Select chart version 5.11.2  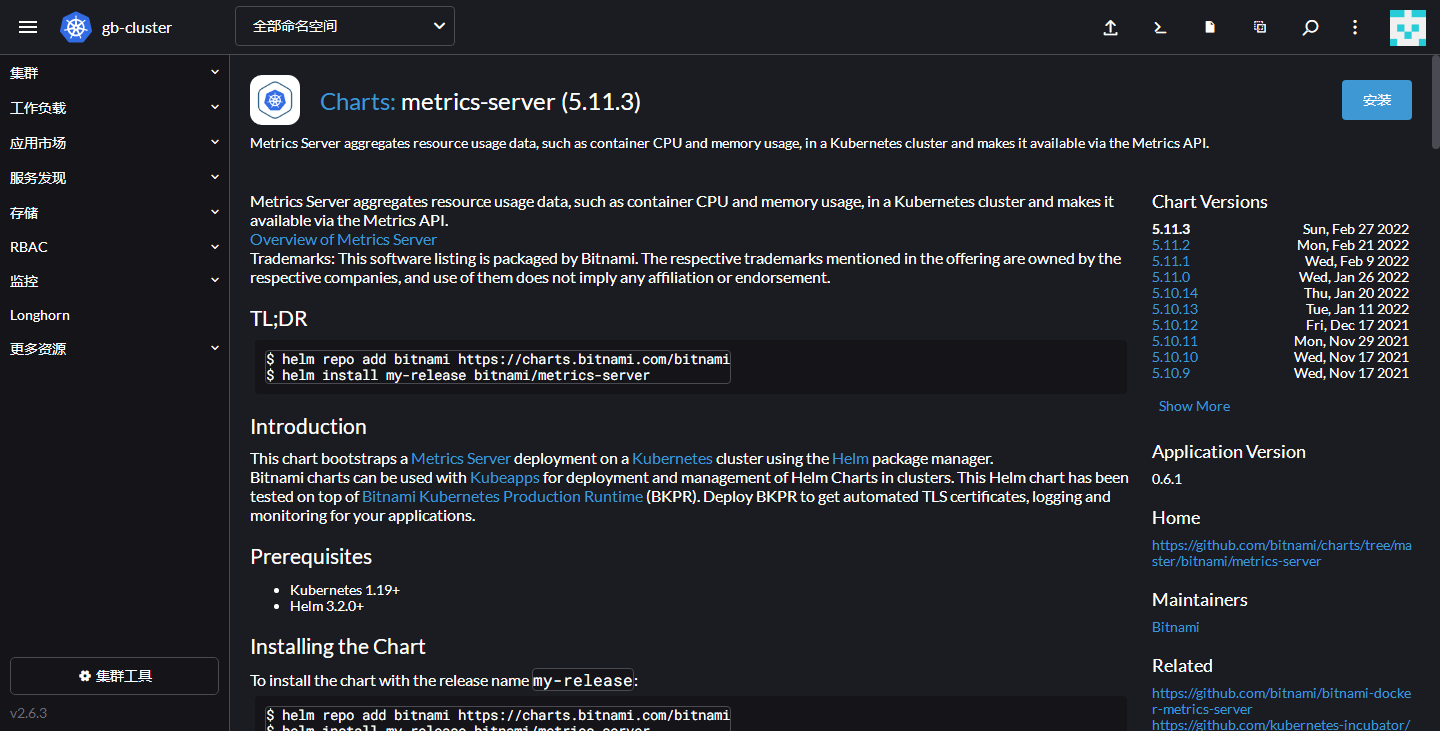pyautogui.click(x=1171, y=245)
